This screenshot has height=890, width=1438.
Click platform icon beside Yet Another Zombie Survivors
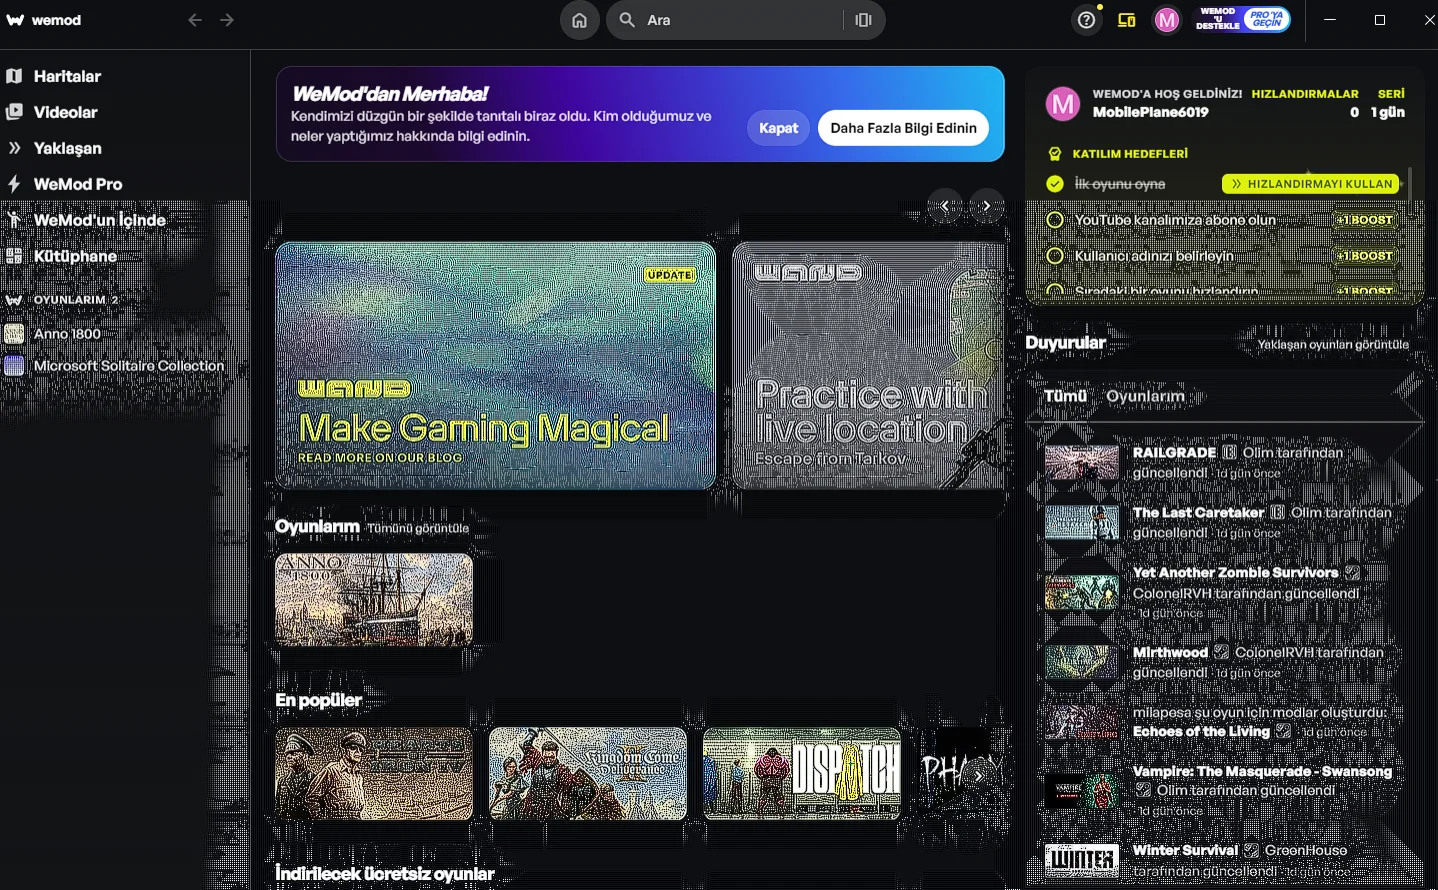[x=1353, y=572]
